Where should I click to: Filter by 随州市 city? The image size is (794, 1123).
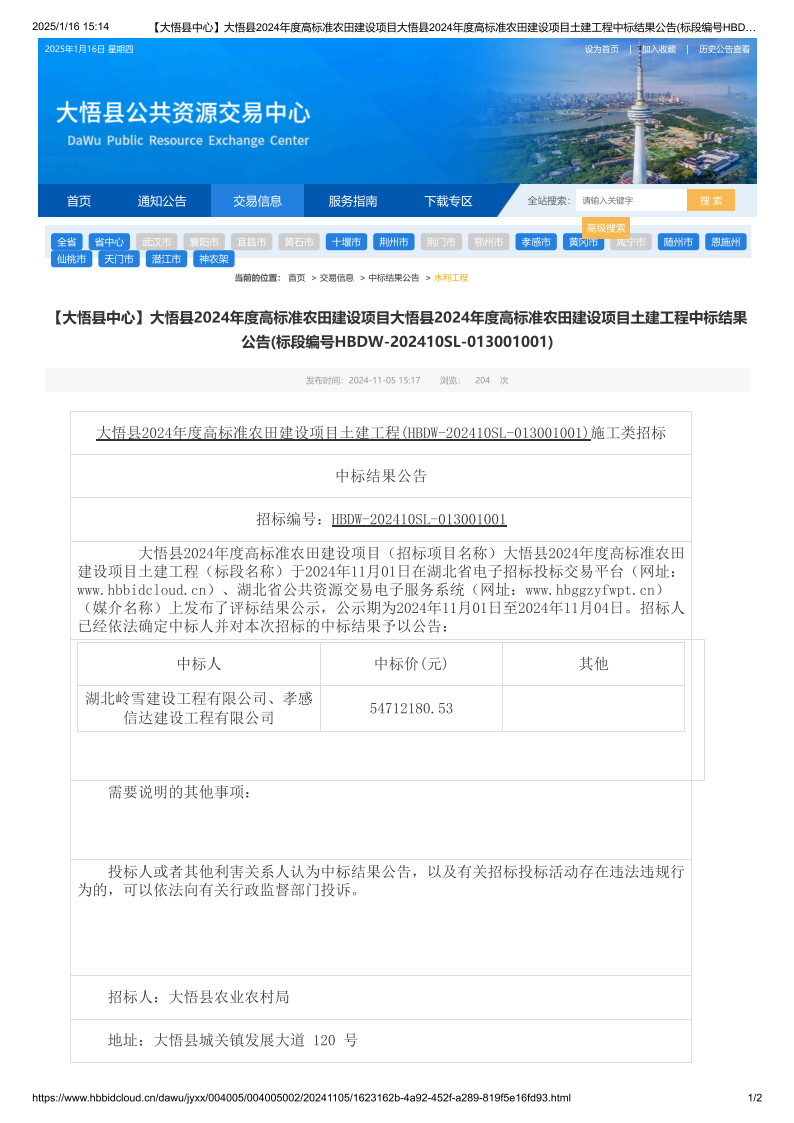pyautogui.click(x=679, y=242)
